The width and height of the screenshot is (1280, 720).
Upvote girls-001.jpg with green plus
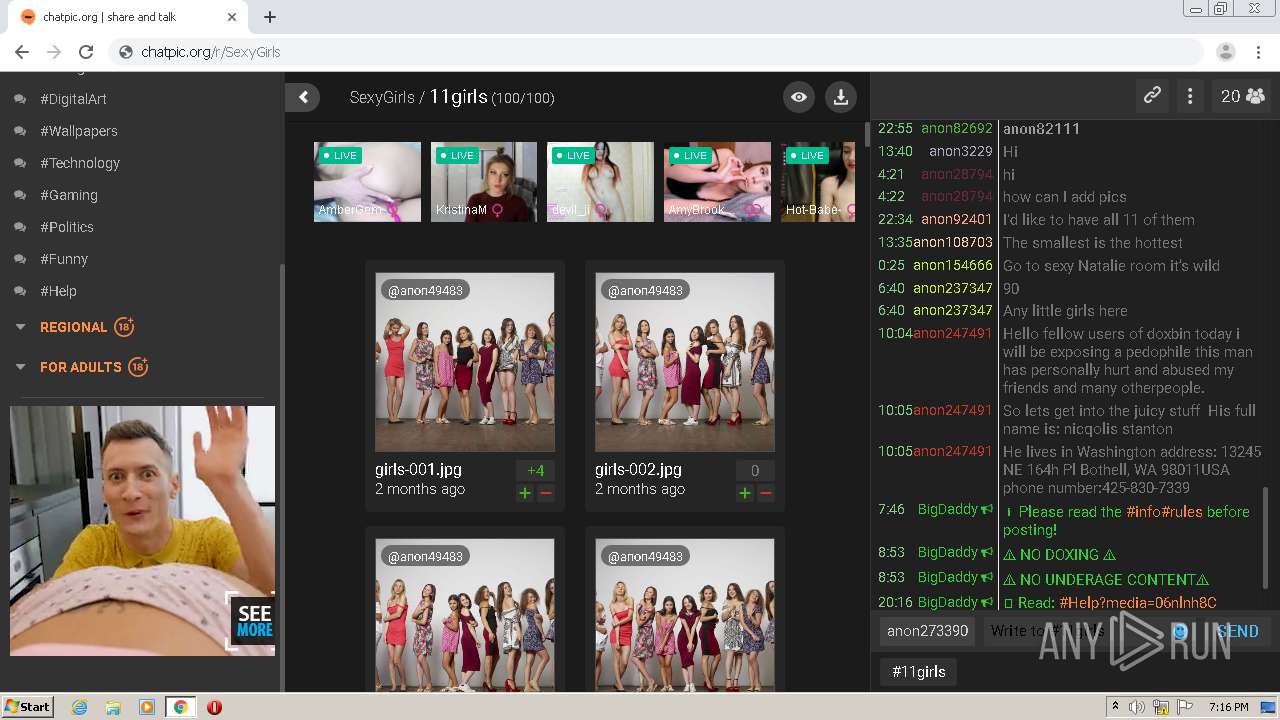click(x=525, y=493)
